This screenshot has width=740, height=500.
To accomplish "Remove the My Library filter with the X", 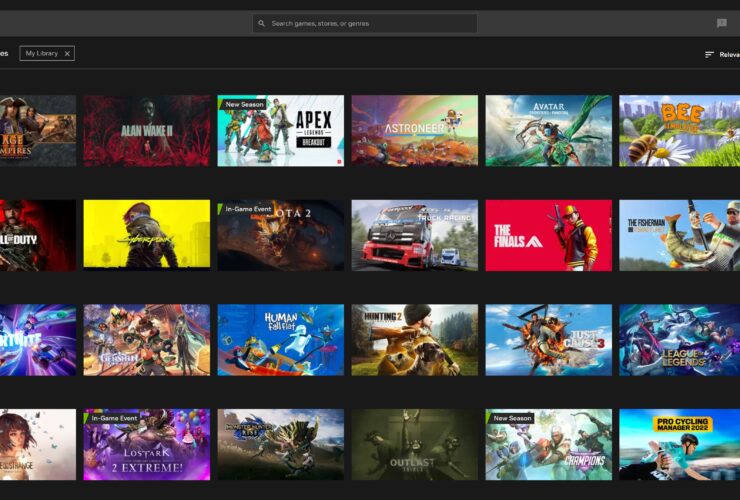I will [x=67, y=53].
